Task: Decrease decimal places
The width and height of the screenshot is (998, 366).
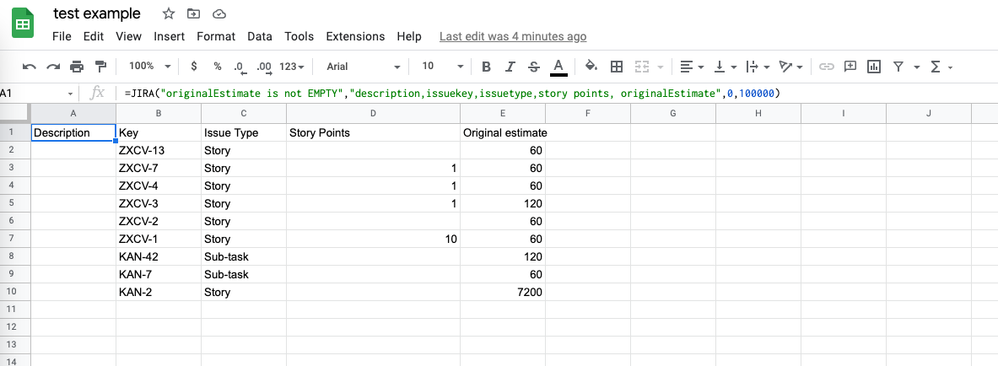Action: tap(239, 66)
